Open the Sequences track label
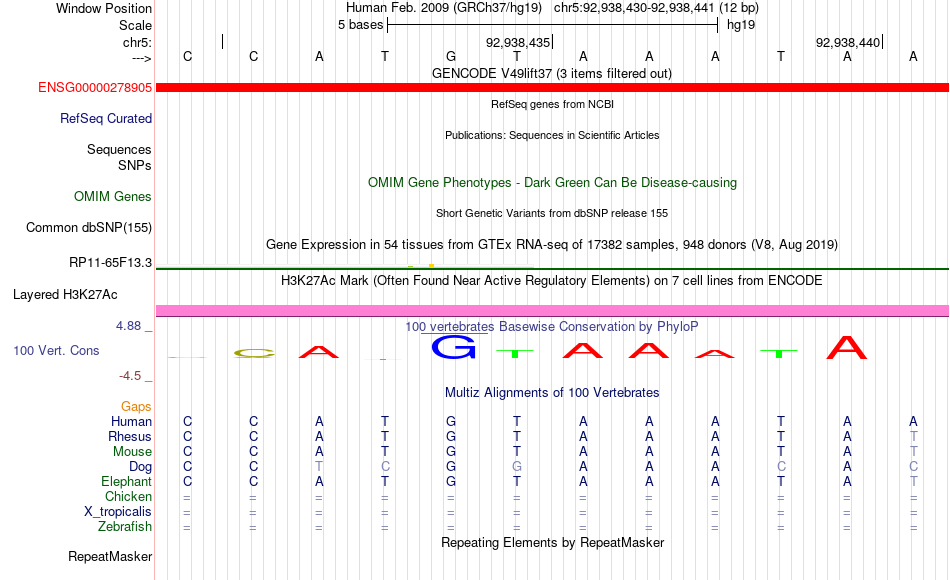The width and height of the screenshot is (950, 580). click(x=119, y=149)
